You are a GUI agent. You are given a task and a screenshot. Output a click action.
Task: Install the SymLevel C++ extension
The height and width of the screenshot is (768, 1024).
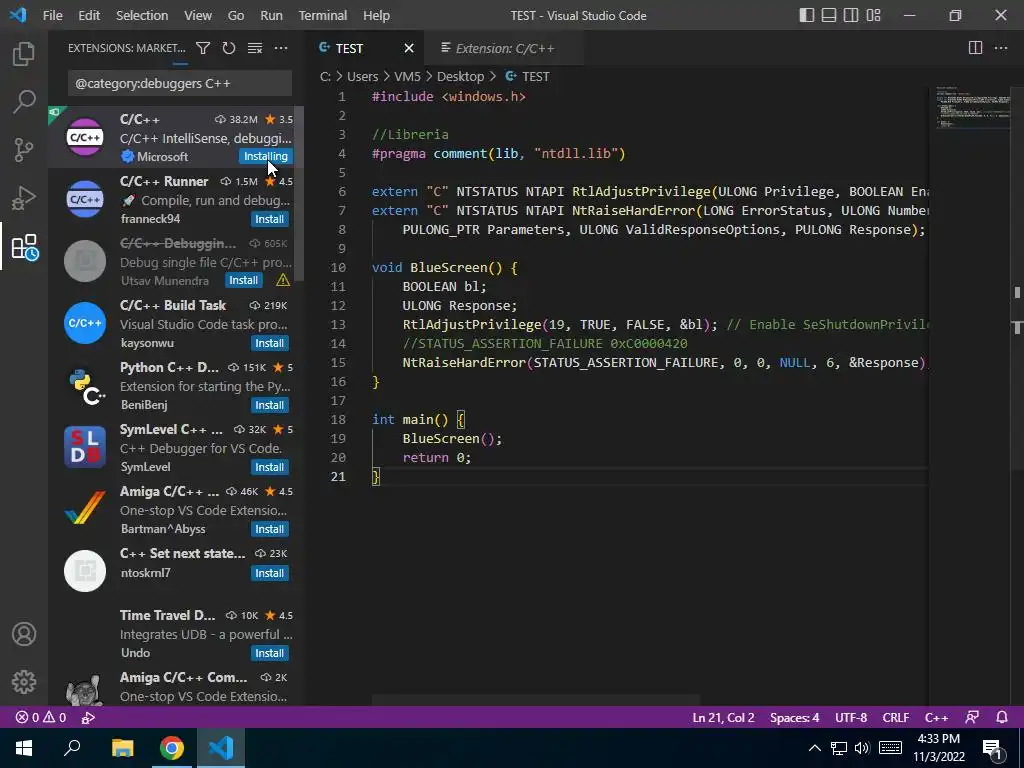(269, 467)
